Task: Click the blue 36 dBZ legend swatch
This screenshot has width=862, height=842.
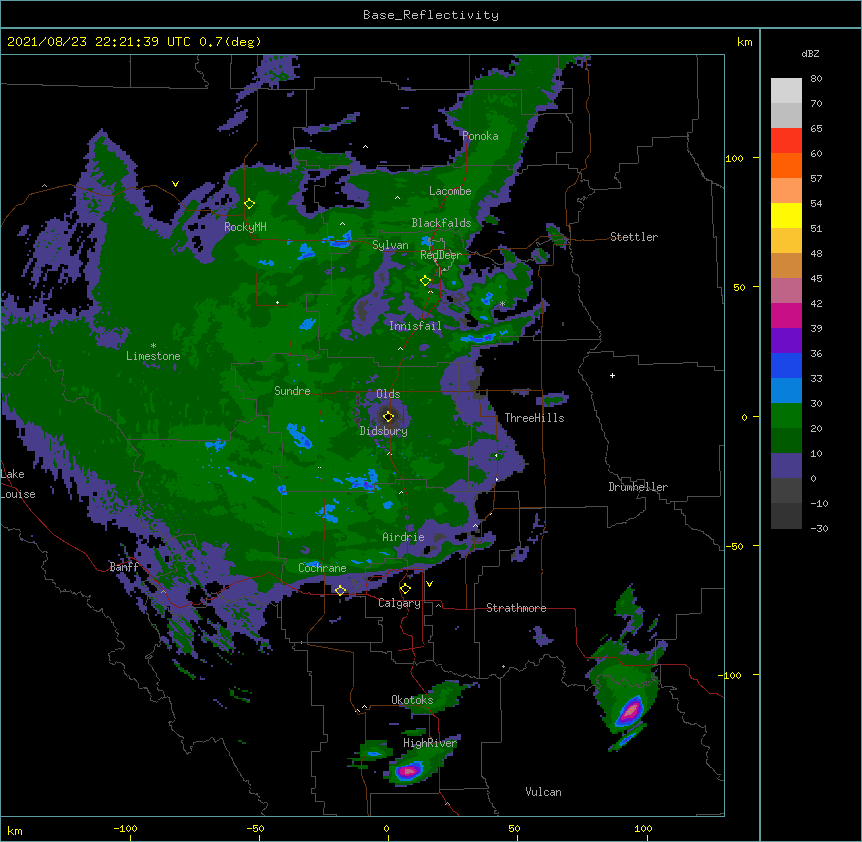Action: (786, 365)
